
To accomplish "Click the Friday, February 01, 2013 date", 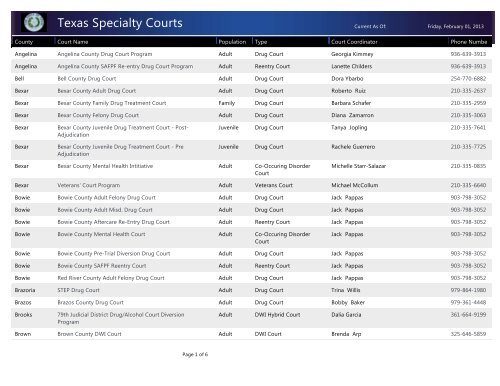I will click(456, 26).
